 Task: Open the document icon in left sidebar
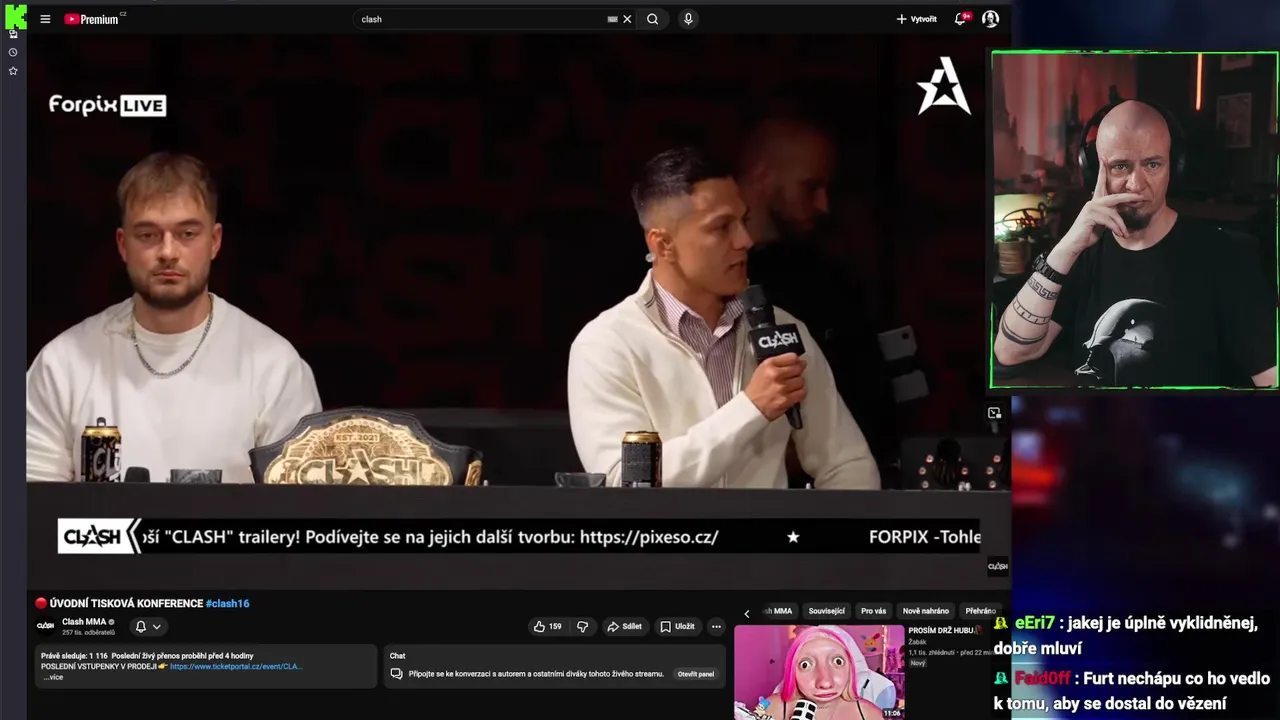pyautogui.click(x=13, y=34)
